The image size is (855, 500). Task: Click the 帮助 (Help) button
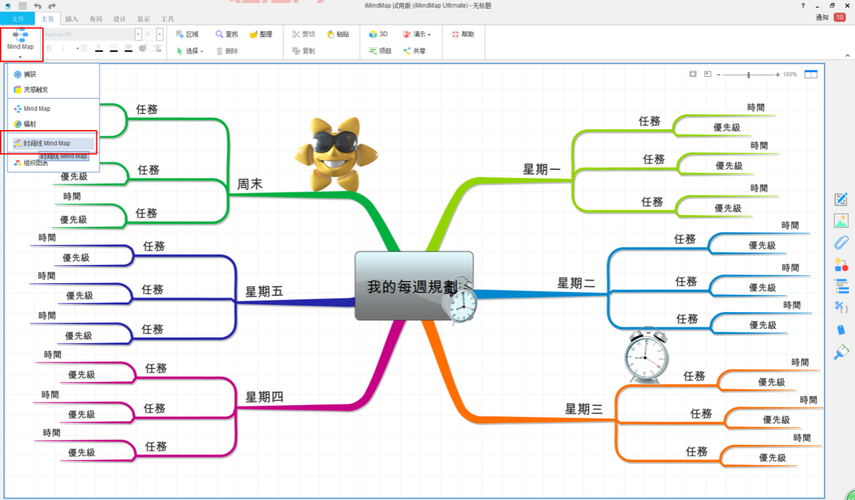coord(462,34)
